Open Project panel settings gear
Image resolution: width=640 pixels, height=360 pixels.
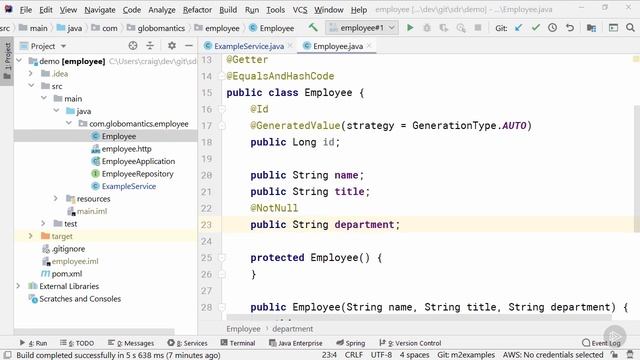172,46
